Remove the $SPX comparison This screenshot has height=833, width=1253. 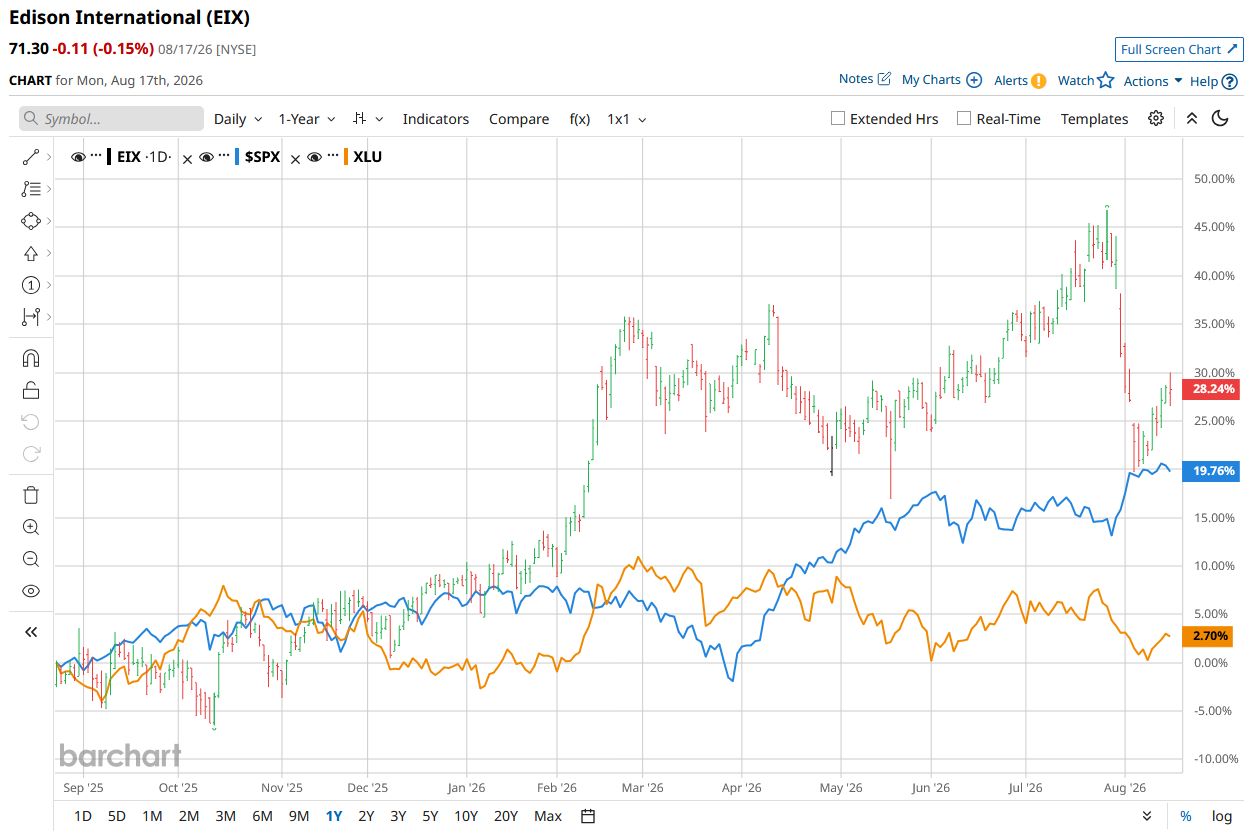(x=187, y=158)
